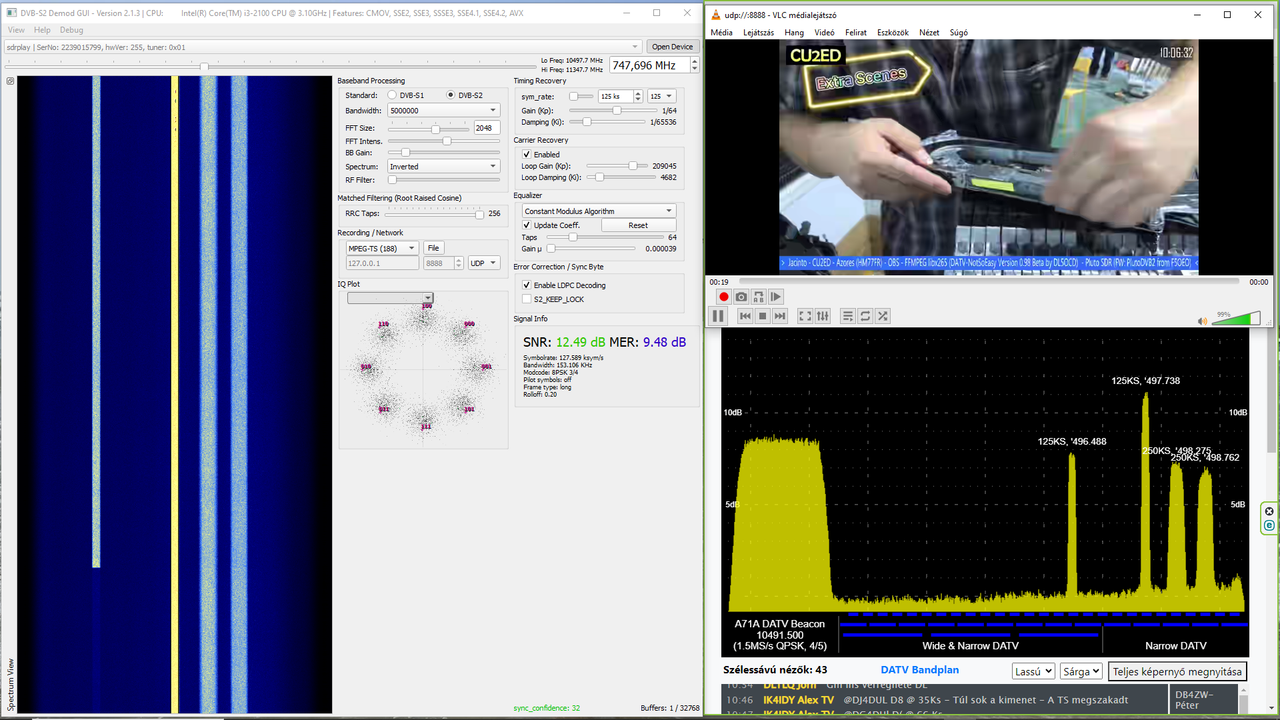1280x720 pixels.
Task: Open Lejátszás menu in VLC
Action: (x=758, y=33)
